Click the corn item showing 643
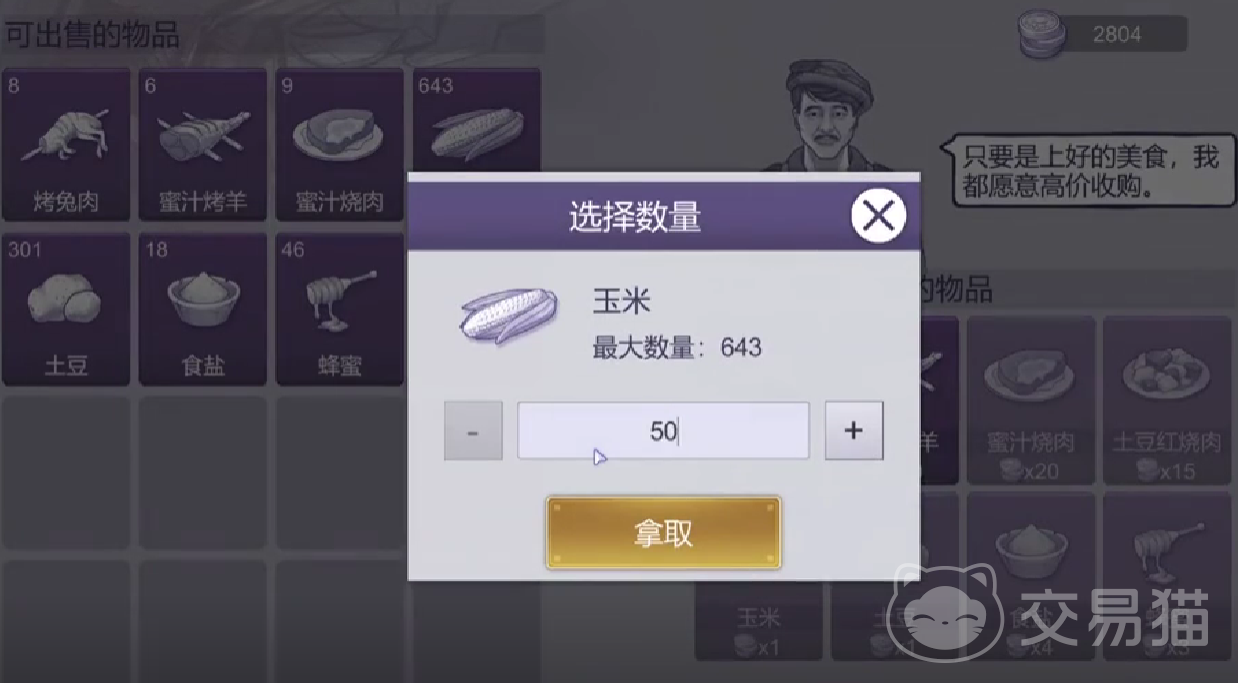The height and width of the screenshot is (683, 1238). (476, 120)
